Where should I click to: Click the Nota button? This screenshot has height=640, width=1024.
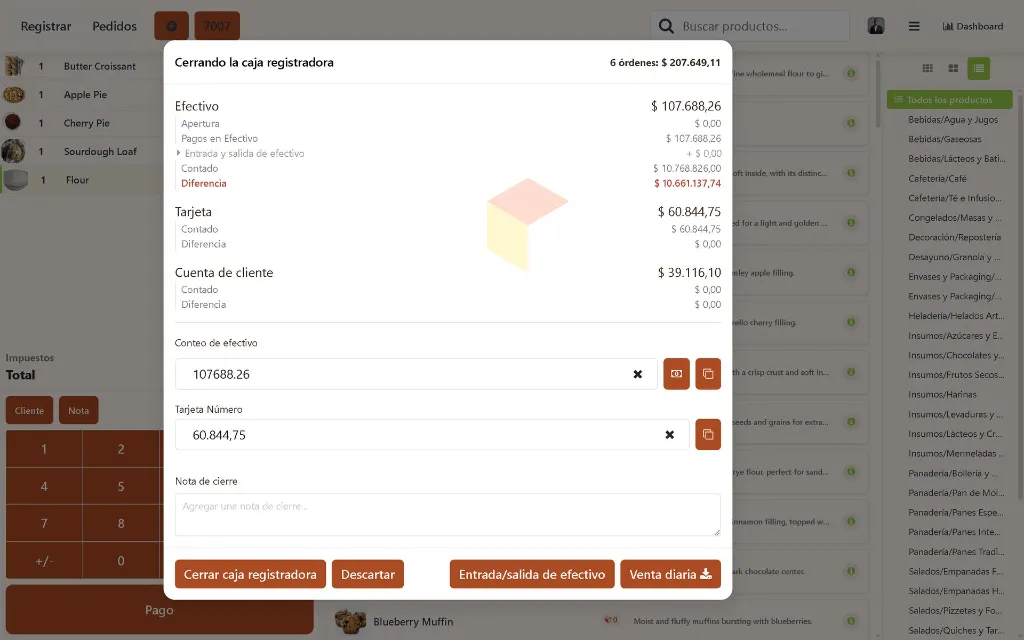coord(78,410)
